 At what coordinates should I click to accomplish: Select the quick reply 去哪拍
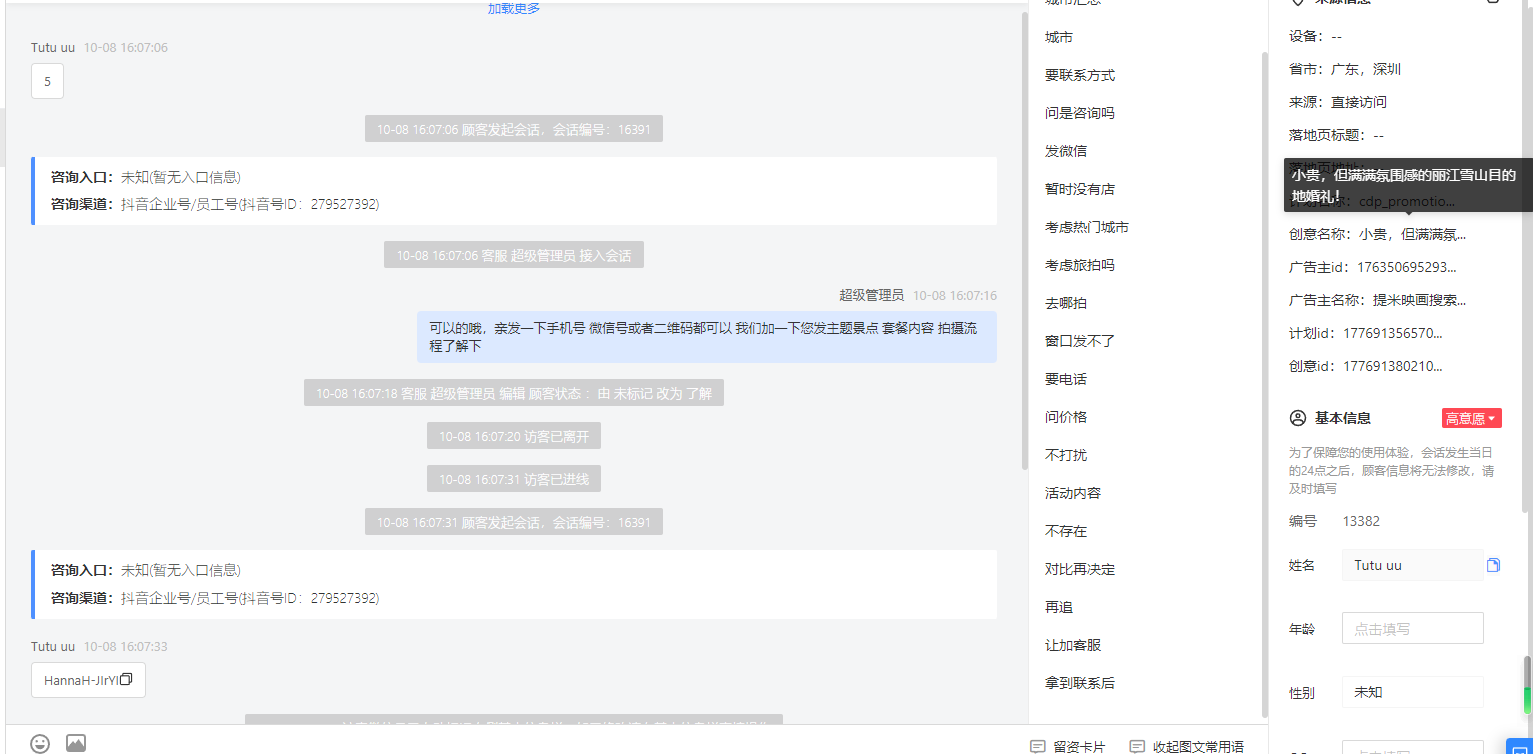click(1066, 303)
